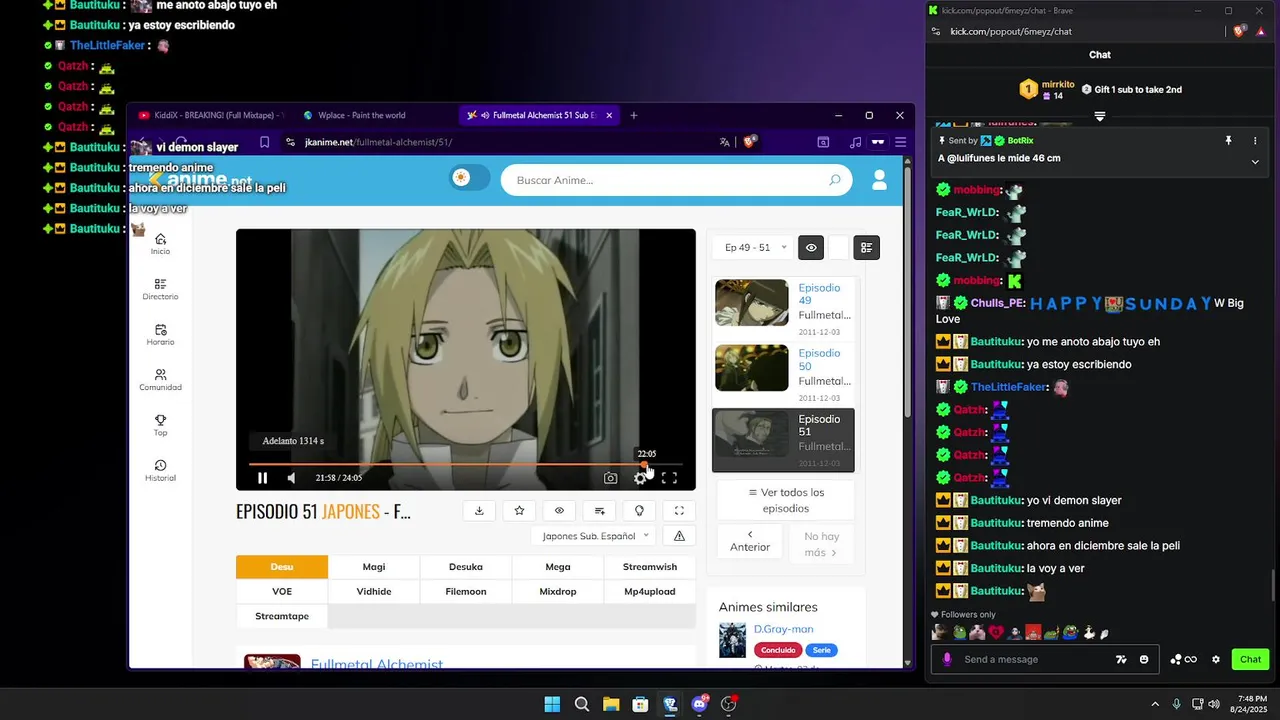Seek the video using the progress bar
The image size is (1280, 720).
[x=466, y=464]
